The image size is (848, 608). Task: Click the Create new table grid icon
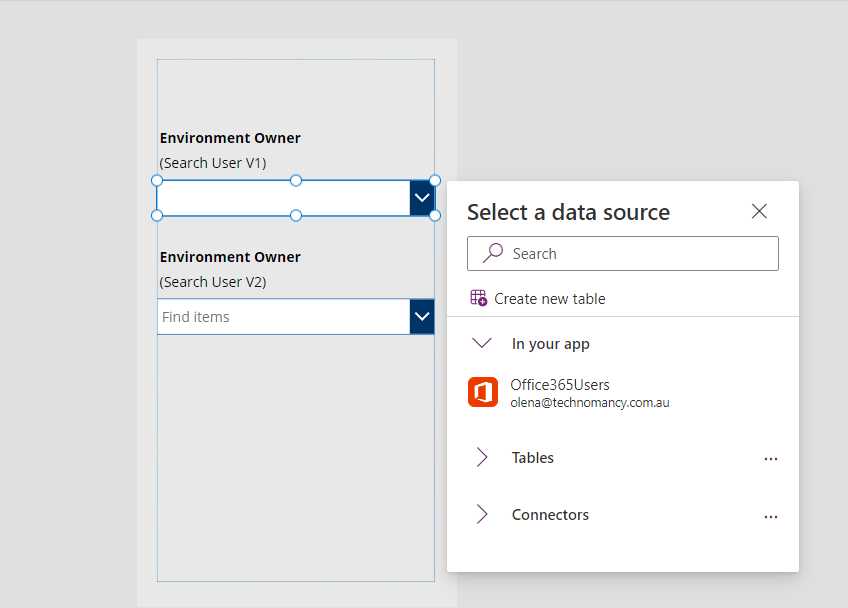point(479,298)
